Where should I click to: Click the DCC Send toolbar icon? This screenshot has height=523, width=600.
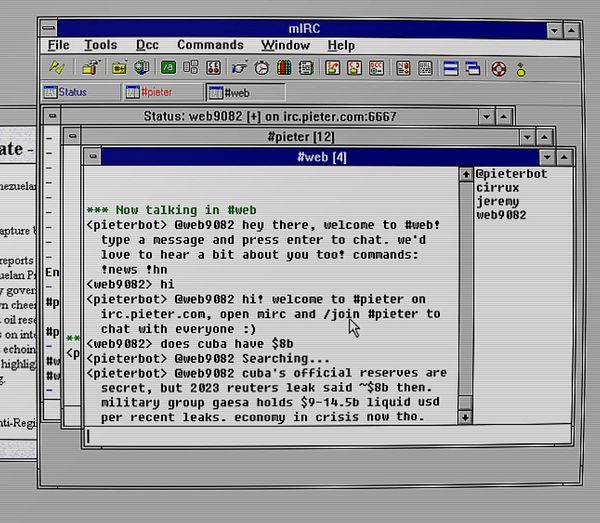pyautogui.click(x=333, y=68)
